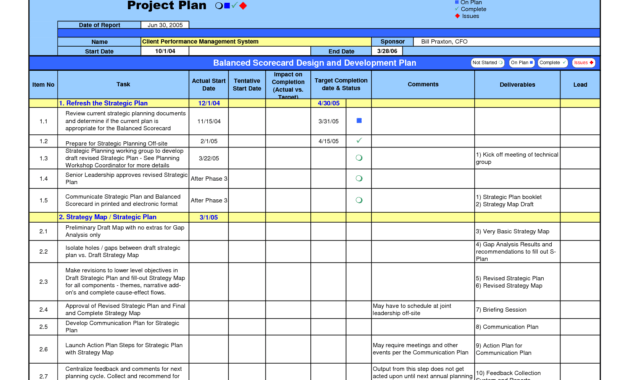This screenshot has width=630, height=380.
Task: Click the Tentative Start Date column header
Action: point(247,84)
